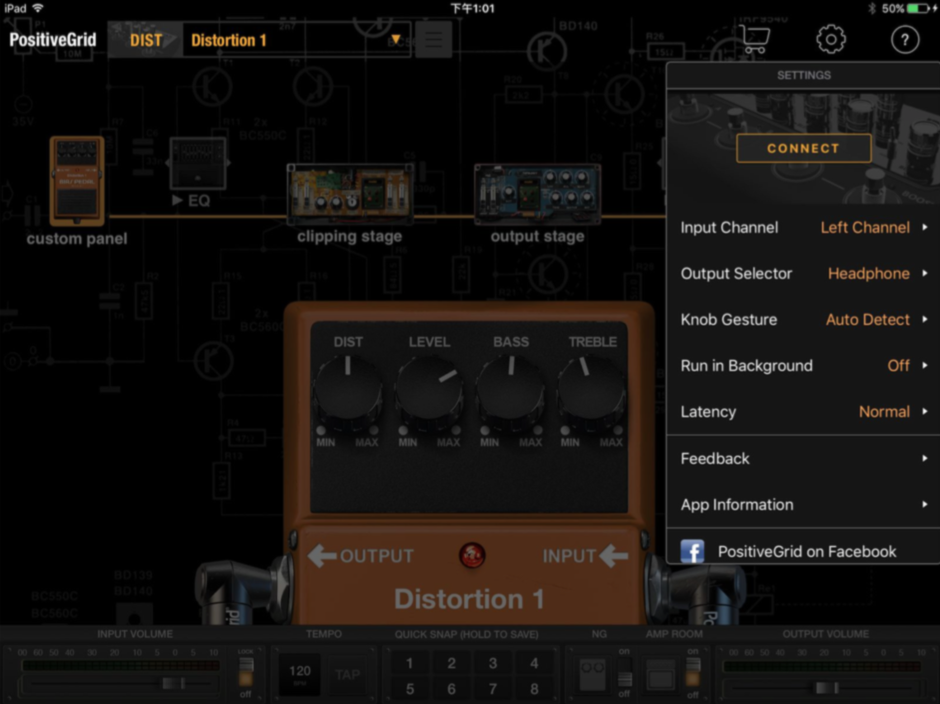Select quick snap slot 2

(x=451, y=663)
